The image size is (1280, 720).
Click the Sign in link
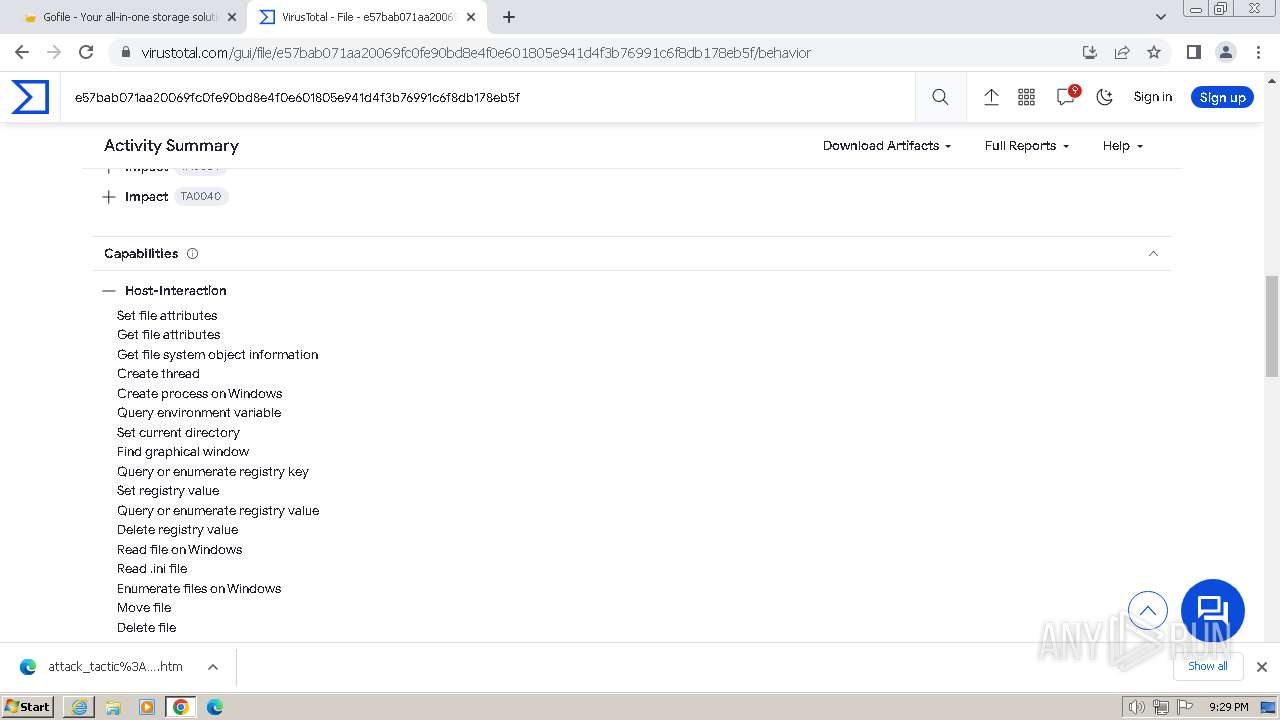coord(1152,97)
